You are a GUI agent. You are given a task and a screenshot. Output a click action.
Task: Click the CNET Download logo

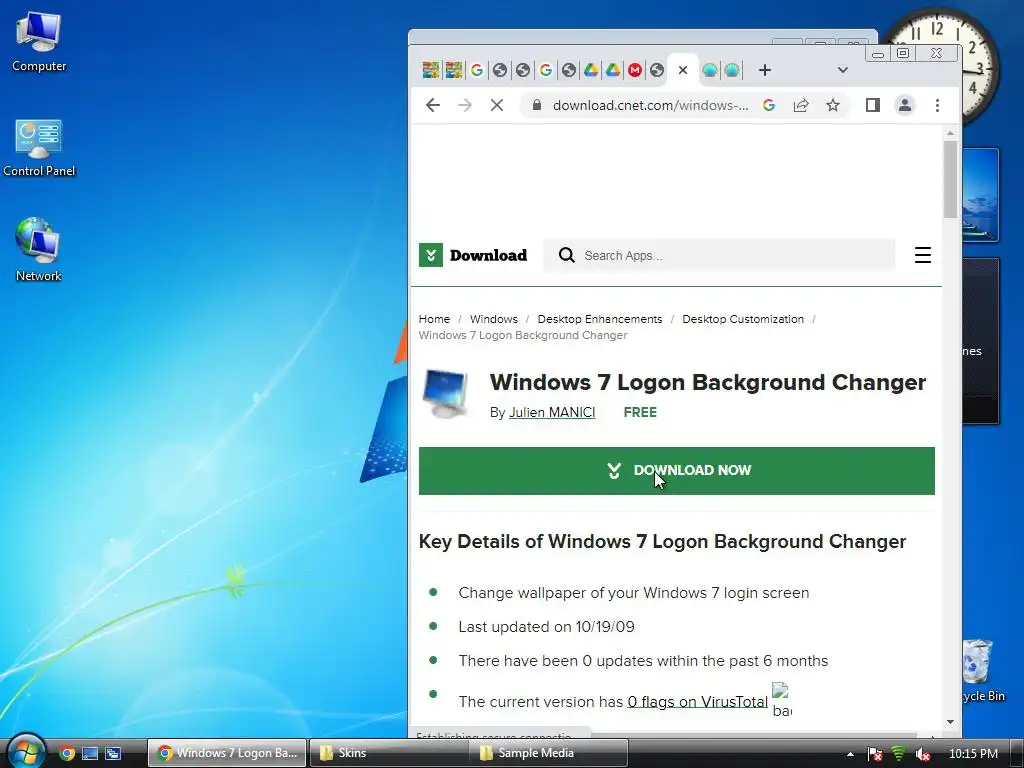[473, 255]
